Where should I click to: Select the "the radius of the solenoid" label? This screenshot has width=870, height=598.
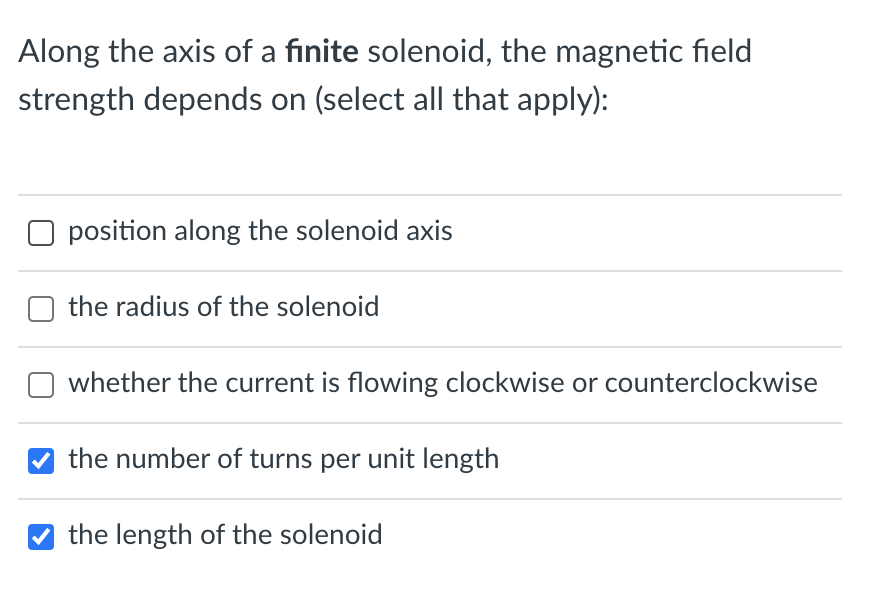point(224,307)
